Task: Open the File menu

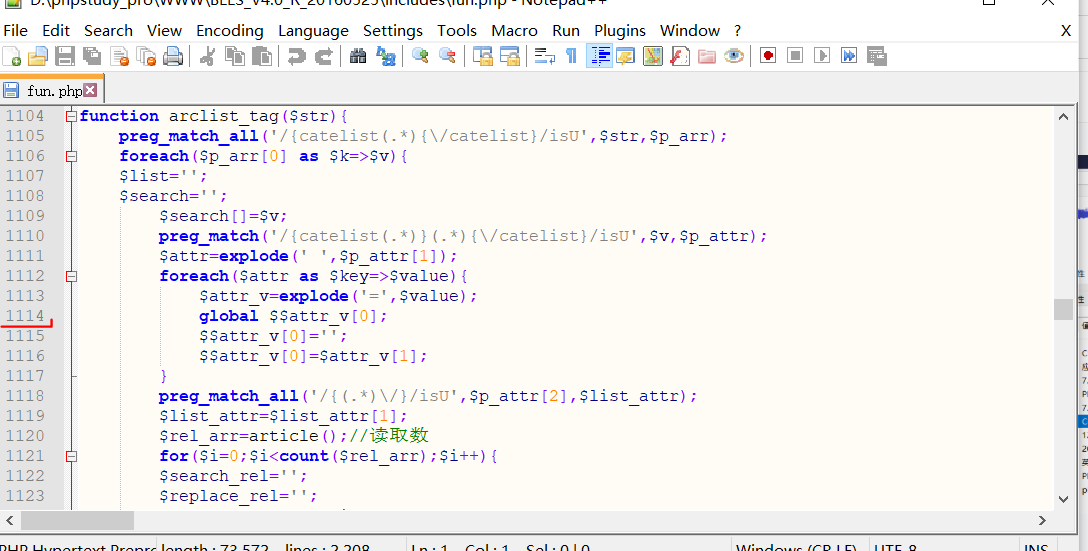Action: click(15, 31)
